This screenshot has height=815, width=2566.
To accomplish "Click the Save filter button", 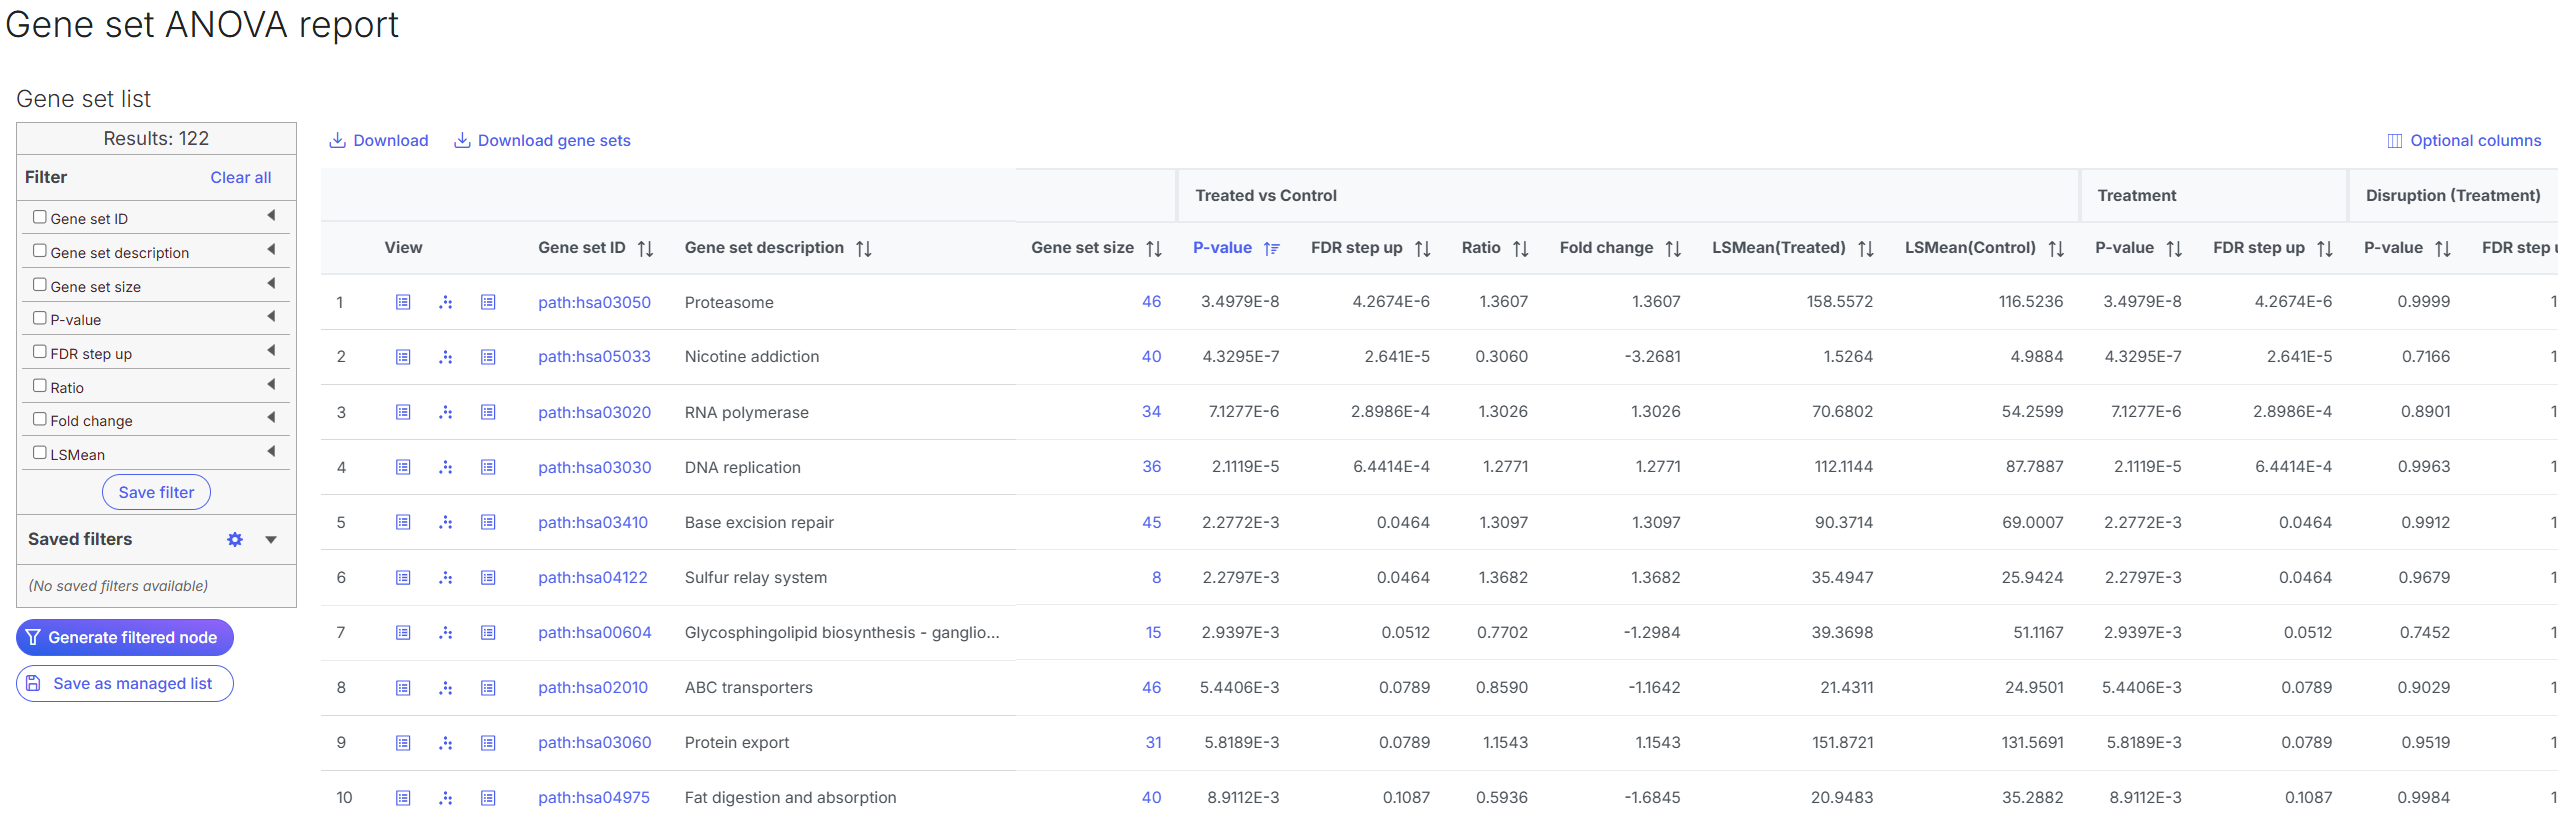I will tap(156, 492).
